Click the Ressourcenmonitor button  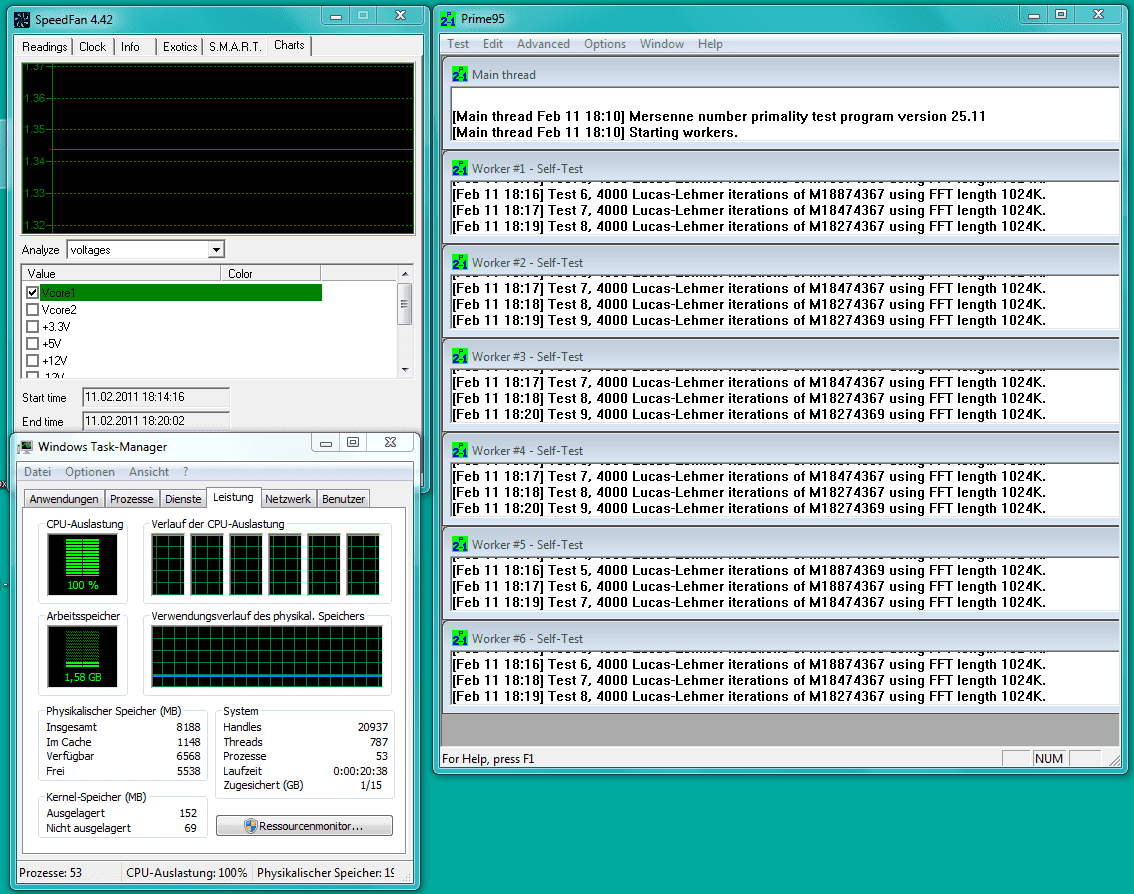click(304, 826)
